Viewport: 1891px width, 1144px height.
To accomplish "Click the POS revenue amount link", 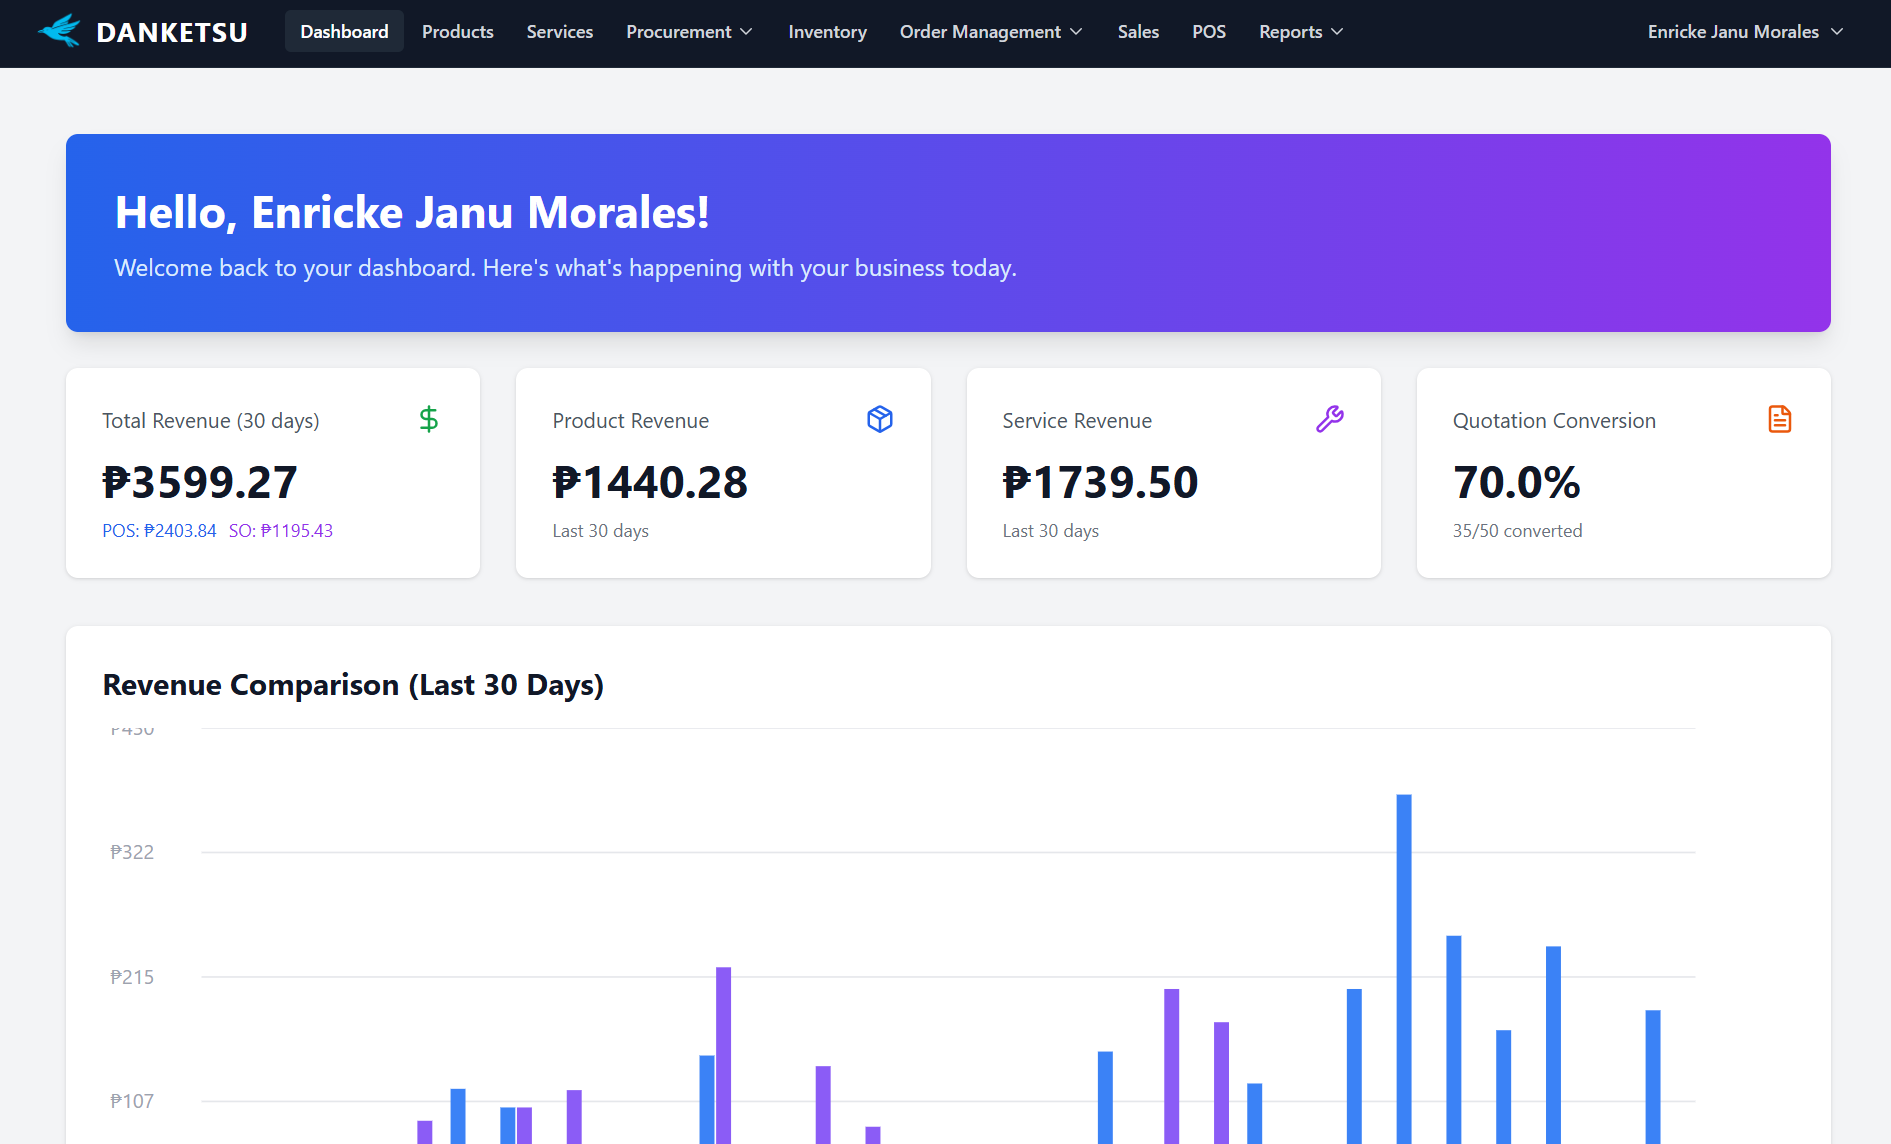I will tap(159, 531).
